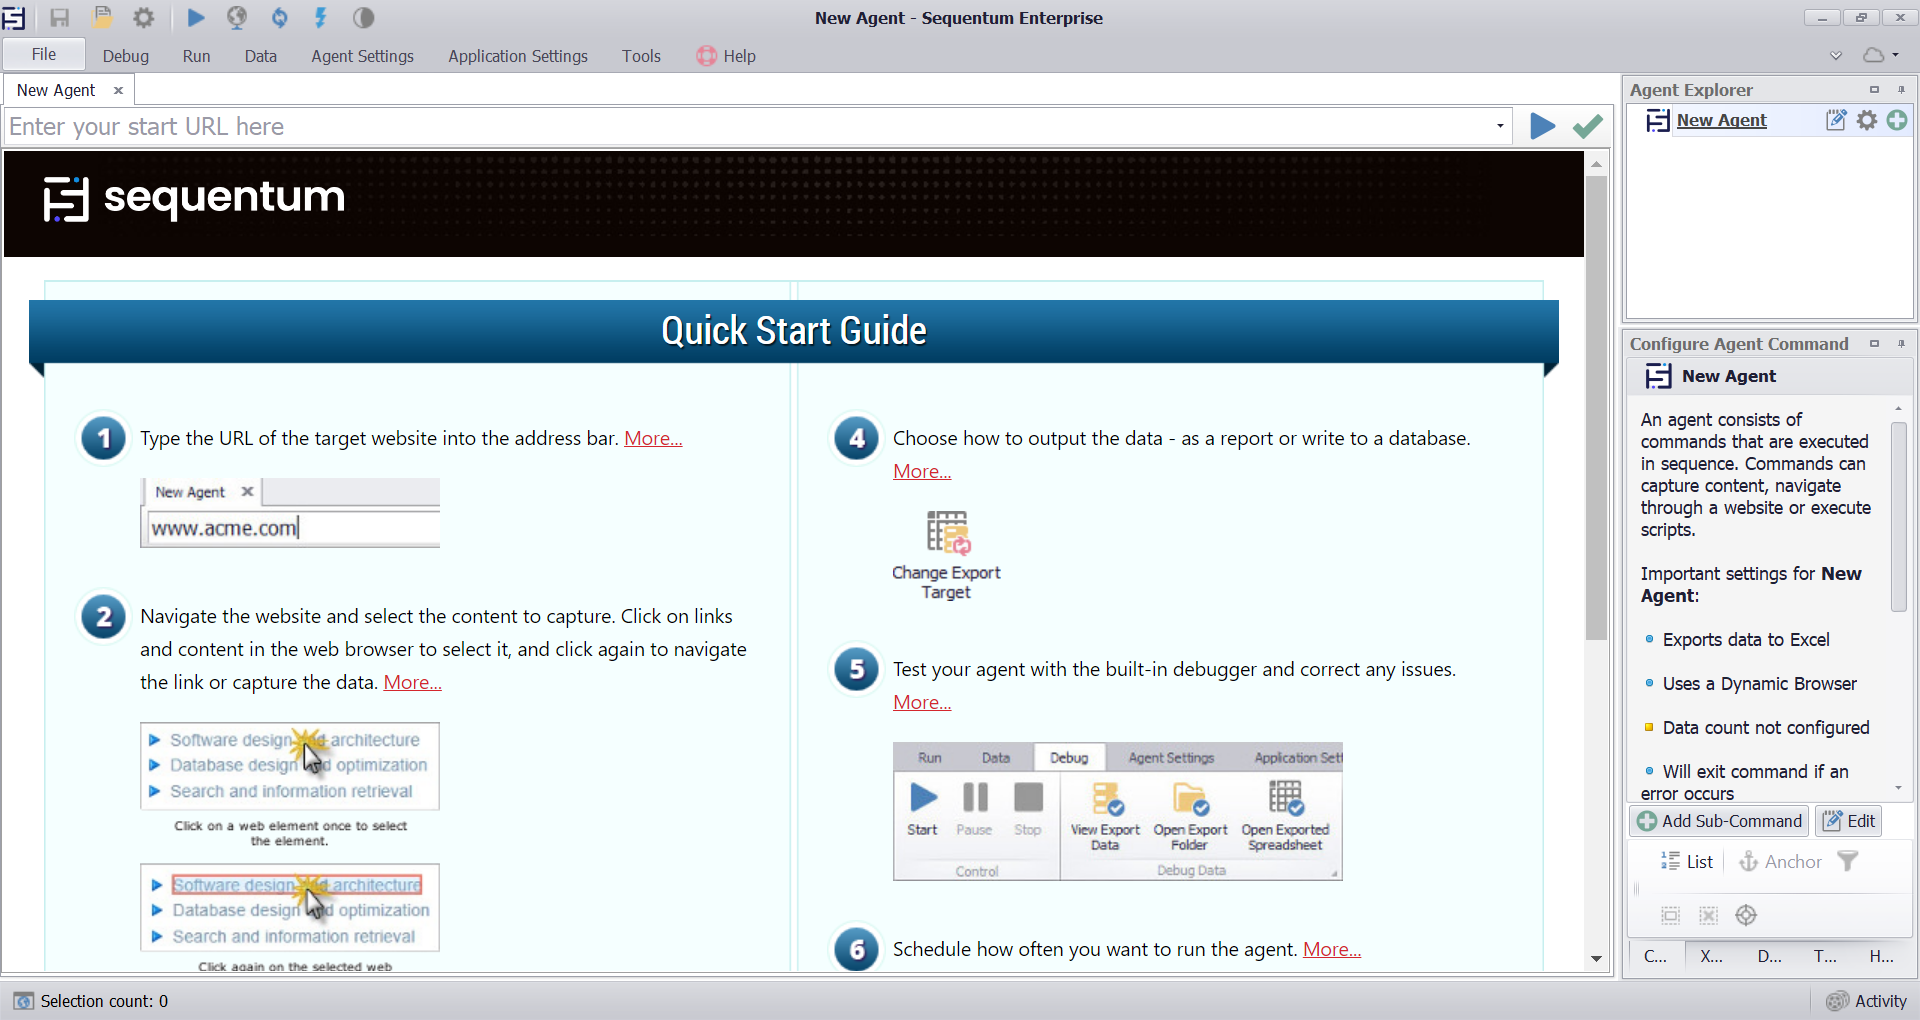1920x1020 pixels.
Task: Open the start URL history dropdown arrow
Action: 1500,126
